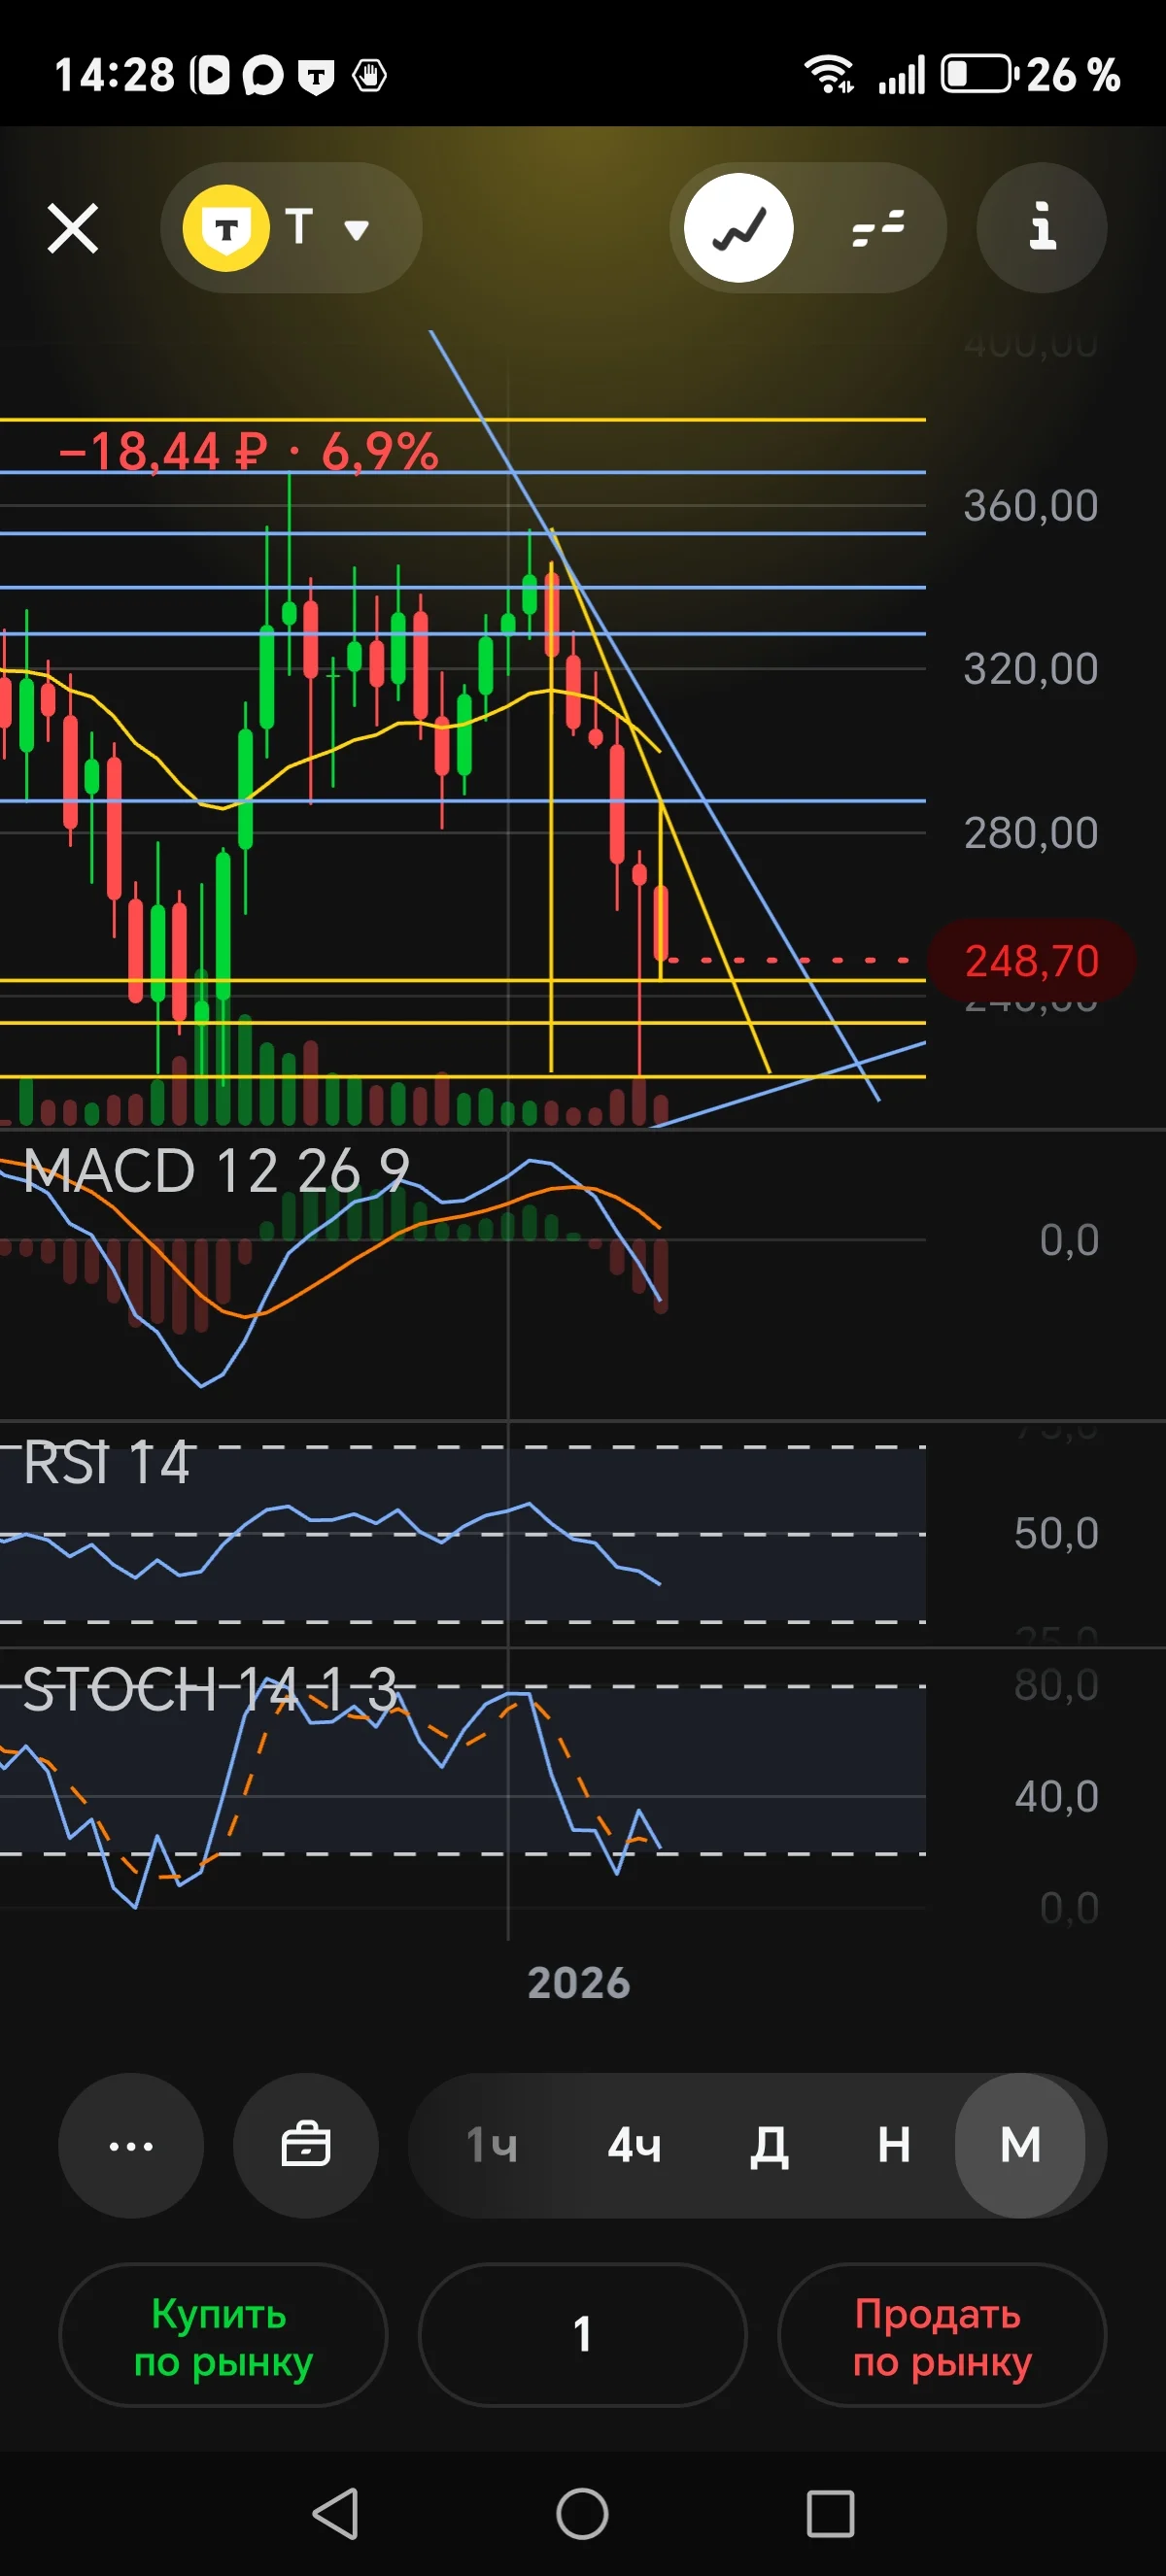
Task: Open instrument info with the i icon
Action: [x=1042, y=228]
